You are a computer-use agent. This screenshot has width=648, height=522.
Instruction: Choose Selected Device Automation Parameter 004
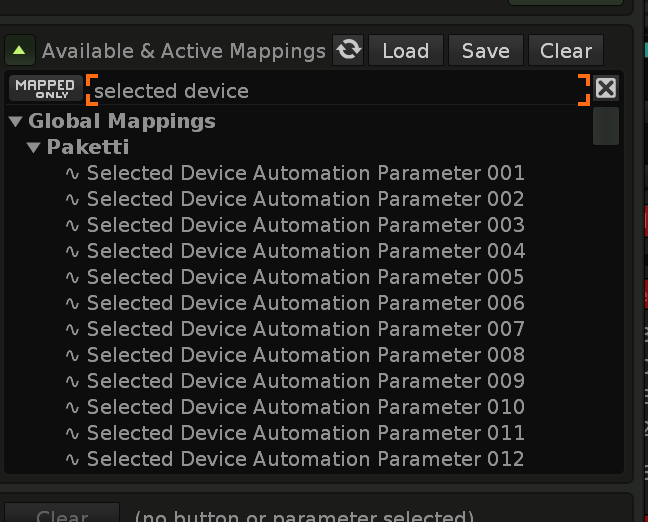coord(305,251)
